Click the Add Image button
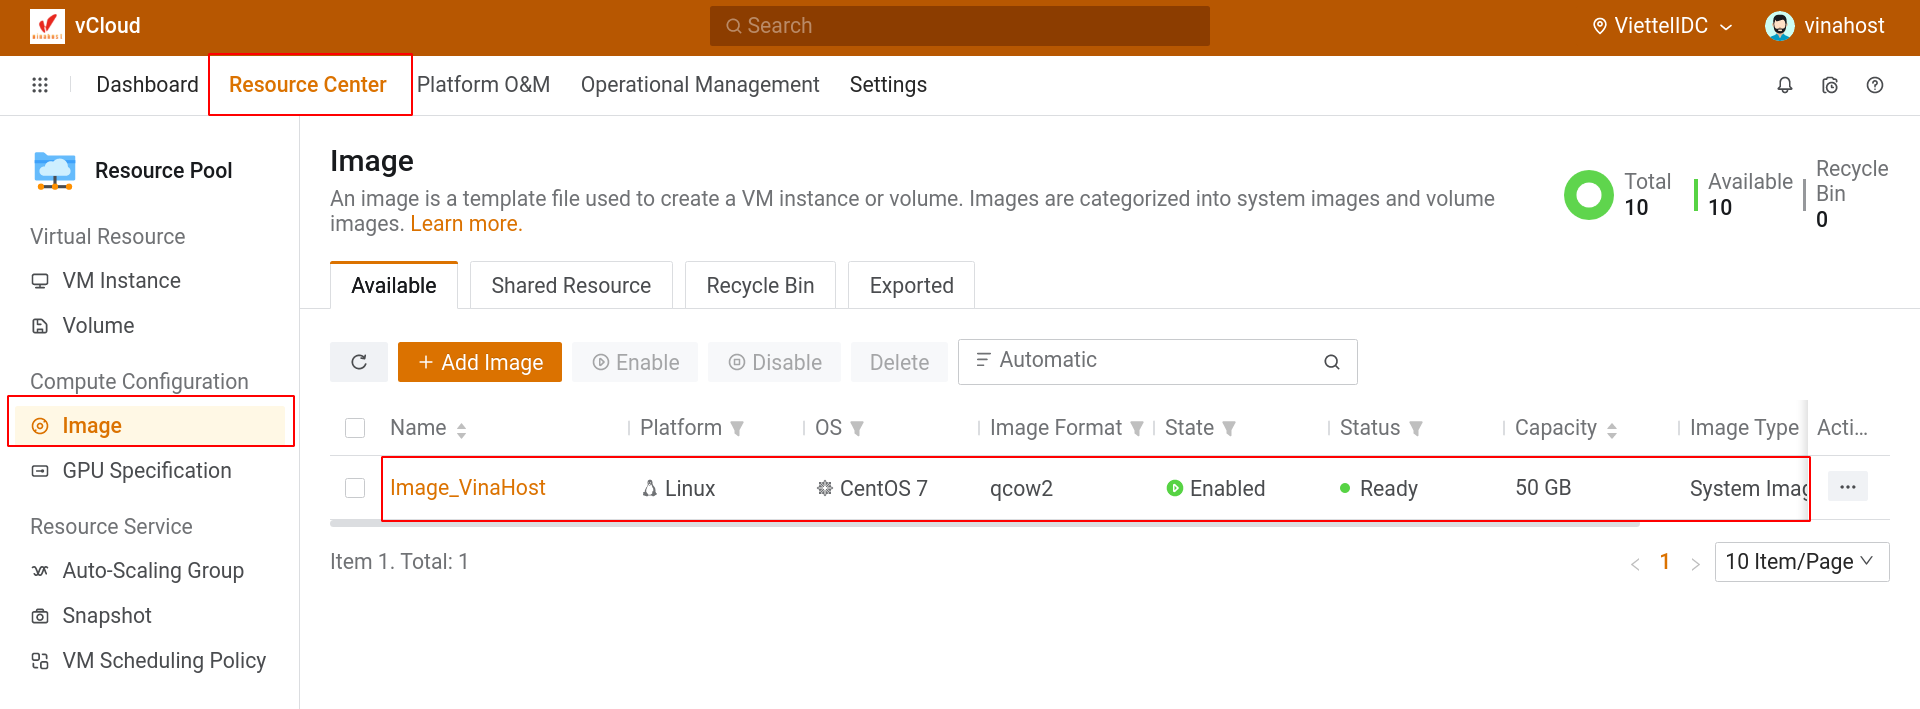 tap(480, 362)
